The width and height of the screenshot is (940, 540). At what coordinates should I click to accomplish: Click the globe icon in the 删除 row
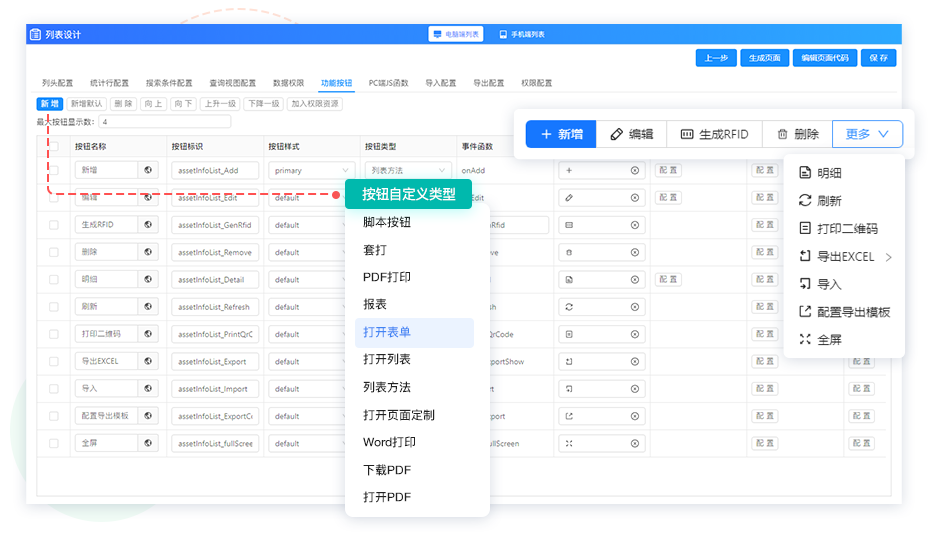point(148,252)
